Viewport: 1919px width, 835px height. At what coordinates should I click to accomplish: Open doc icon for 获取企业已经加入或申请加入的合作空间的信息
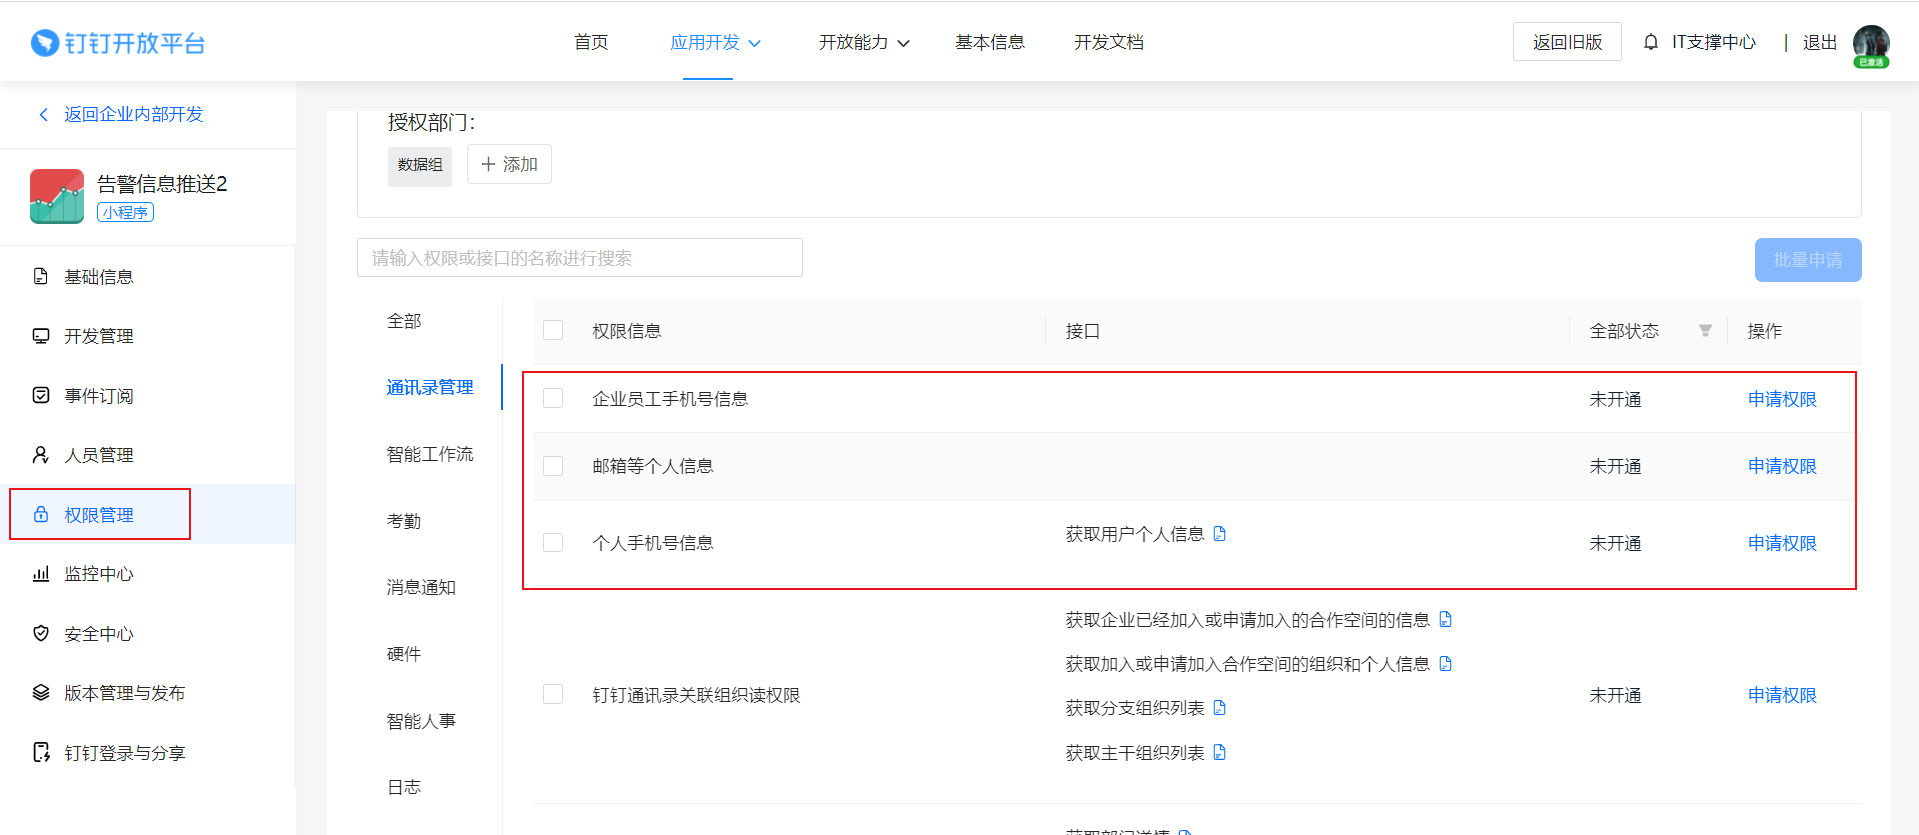click(x=1445, y=620)
